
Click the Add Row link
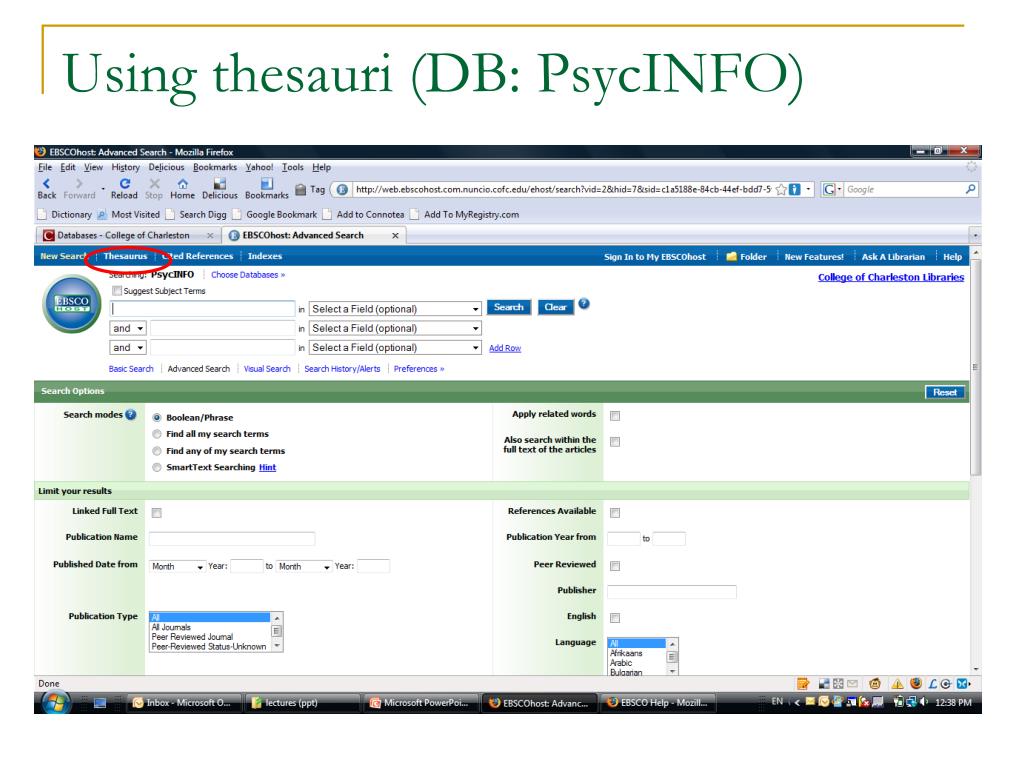505,348
